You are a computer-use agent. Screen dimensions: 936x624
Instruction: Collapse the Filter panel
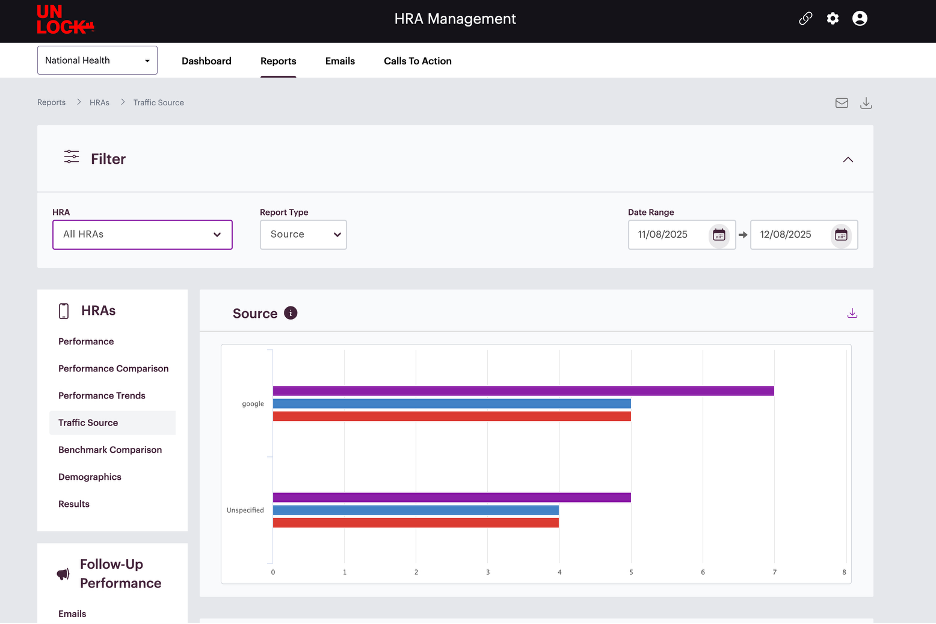848,159
